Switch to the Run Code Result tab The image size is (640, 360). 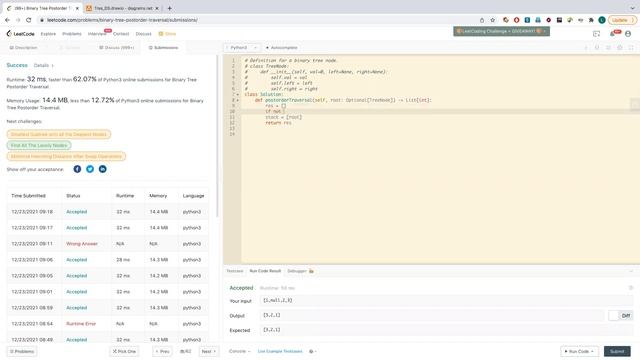point(265,271)
